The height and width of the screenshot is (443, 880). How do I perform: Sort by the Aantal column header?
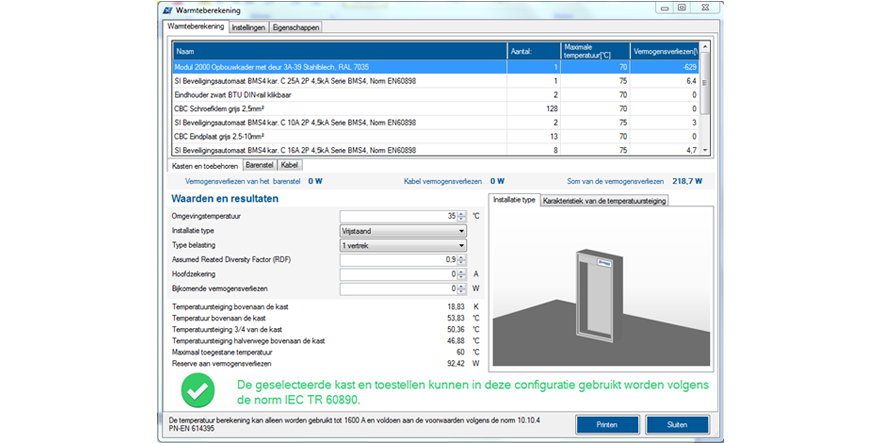pos(534,51)
